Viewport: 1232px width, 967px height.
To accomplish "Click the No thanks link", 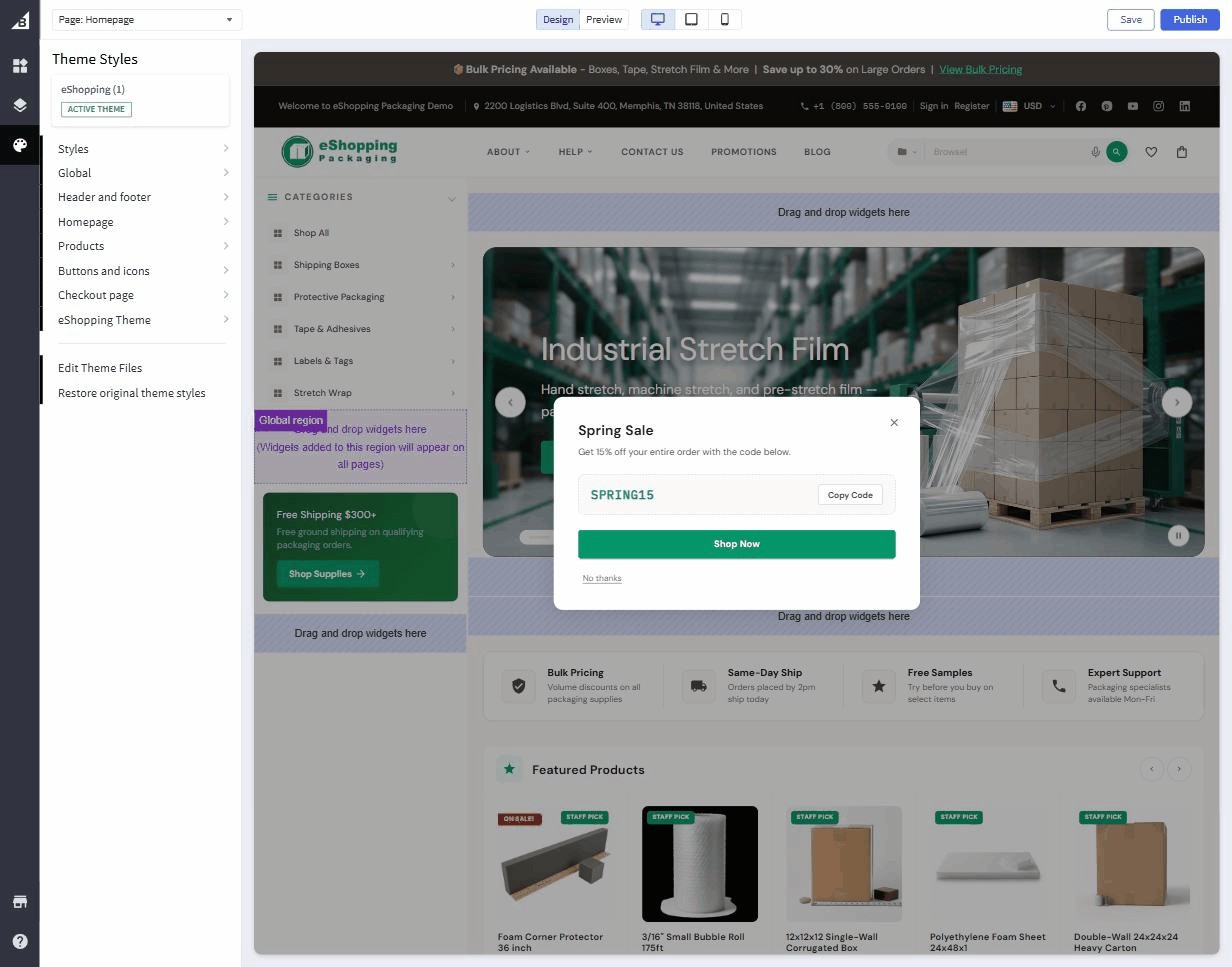I will (x=602, y=578).
